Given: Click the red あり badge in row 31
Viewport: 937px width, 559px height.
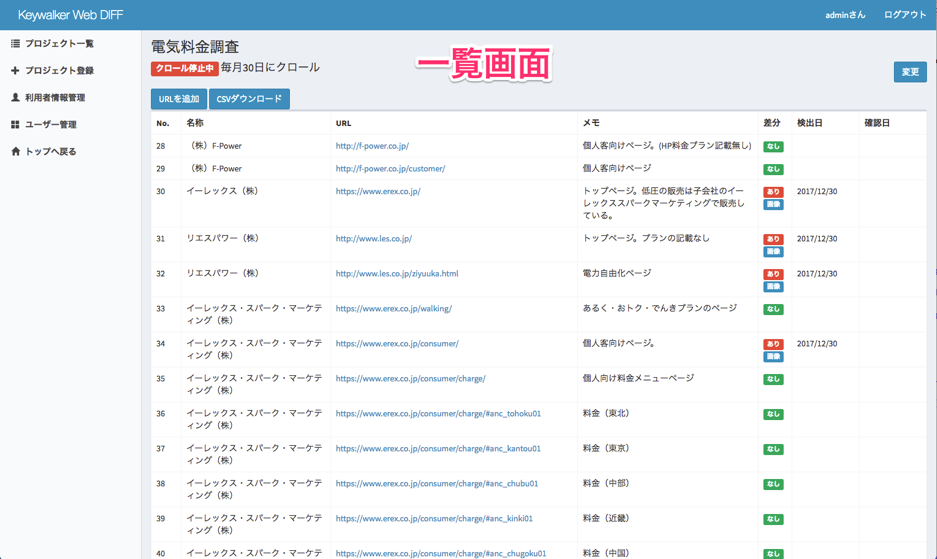Looking at the screenshot, I should [x=773, y=239].
